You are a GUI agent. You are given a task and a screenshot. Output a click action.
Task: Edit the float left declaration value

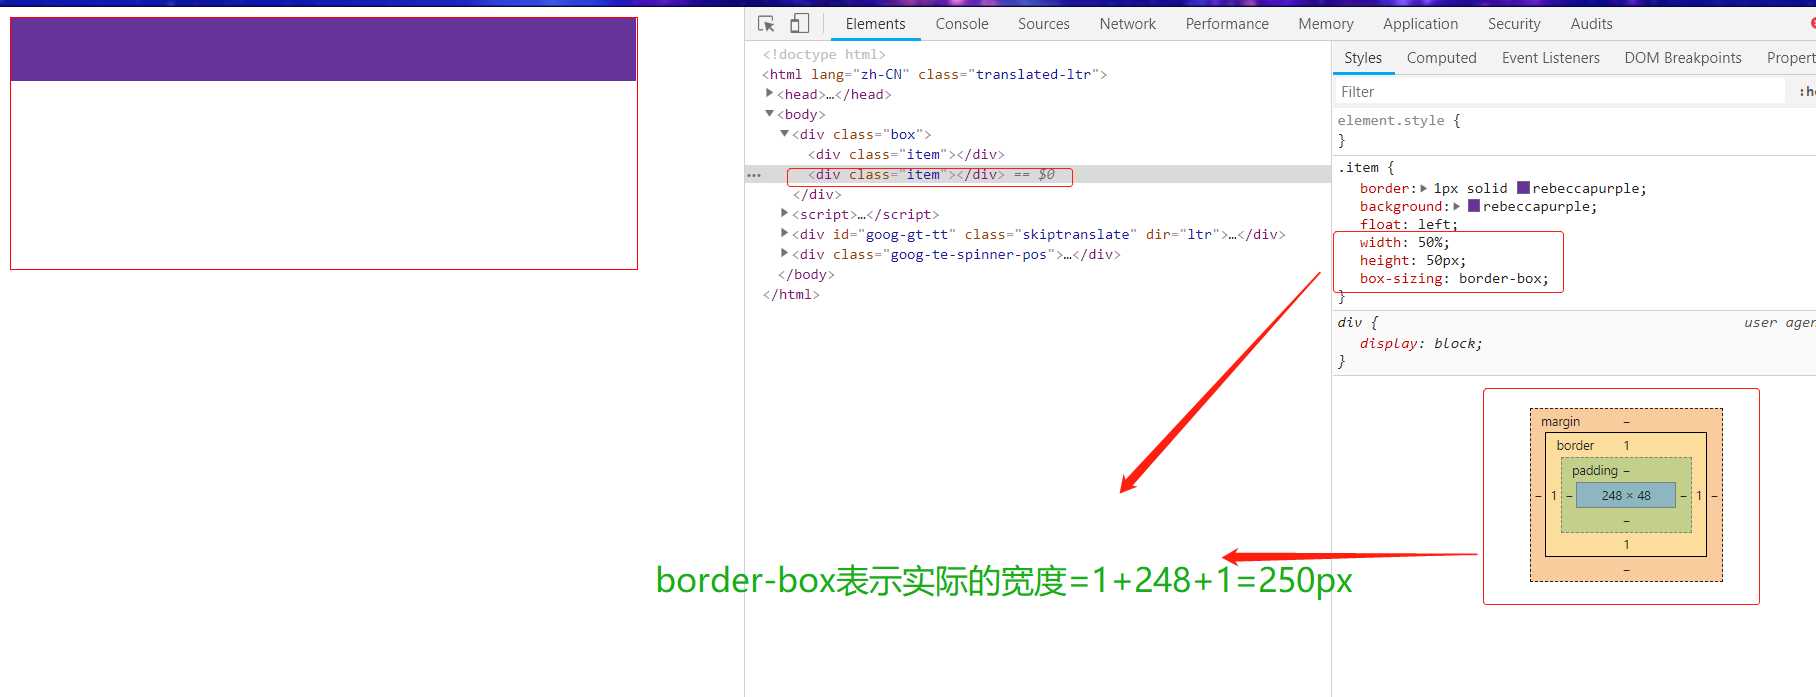[1433, 224]
